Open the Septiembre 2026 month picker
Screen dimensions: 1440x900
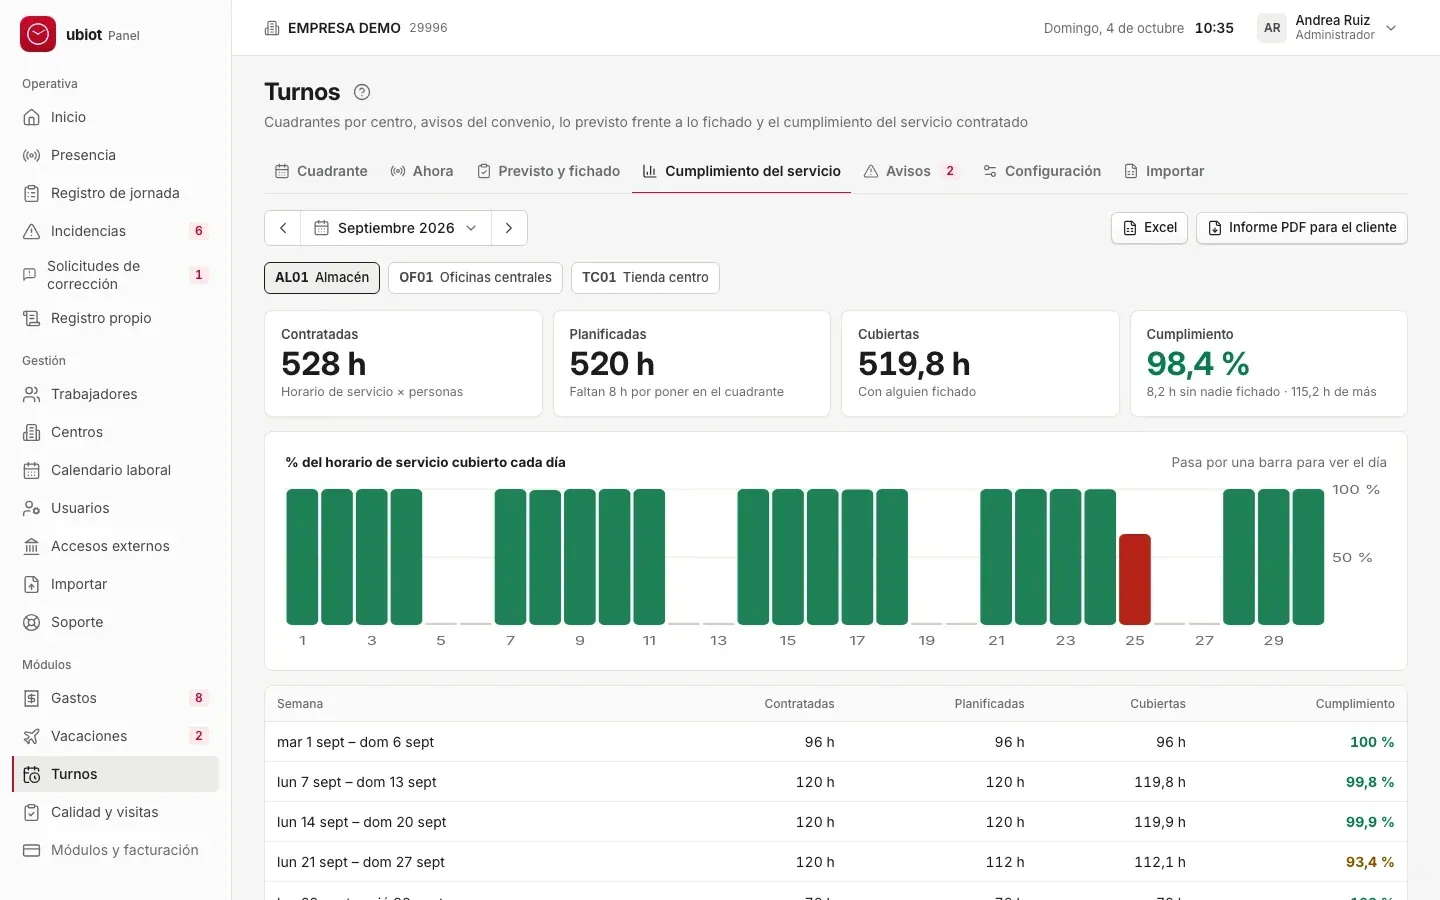[x=396, y=228]
